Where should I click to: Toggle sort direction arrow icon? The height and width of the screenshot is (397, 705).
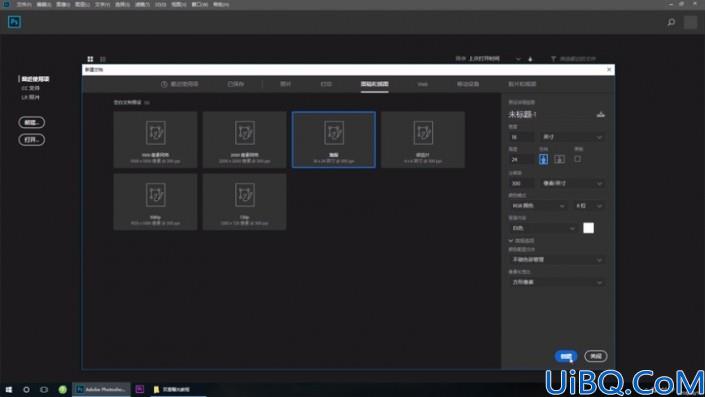(530, 59)
